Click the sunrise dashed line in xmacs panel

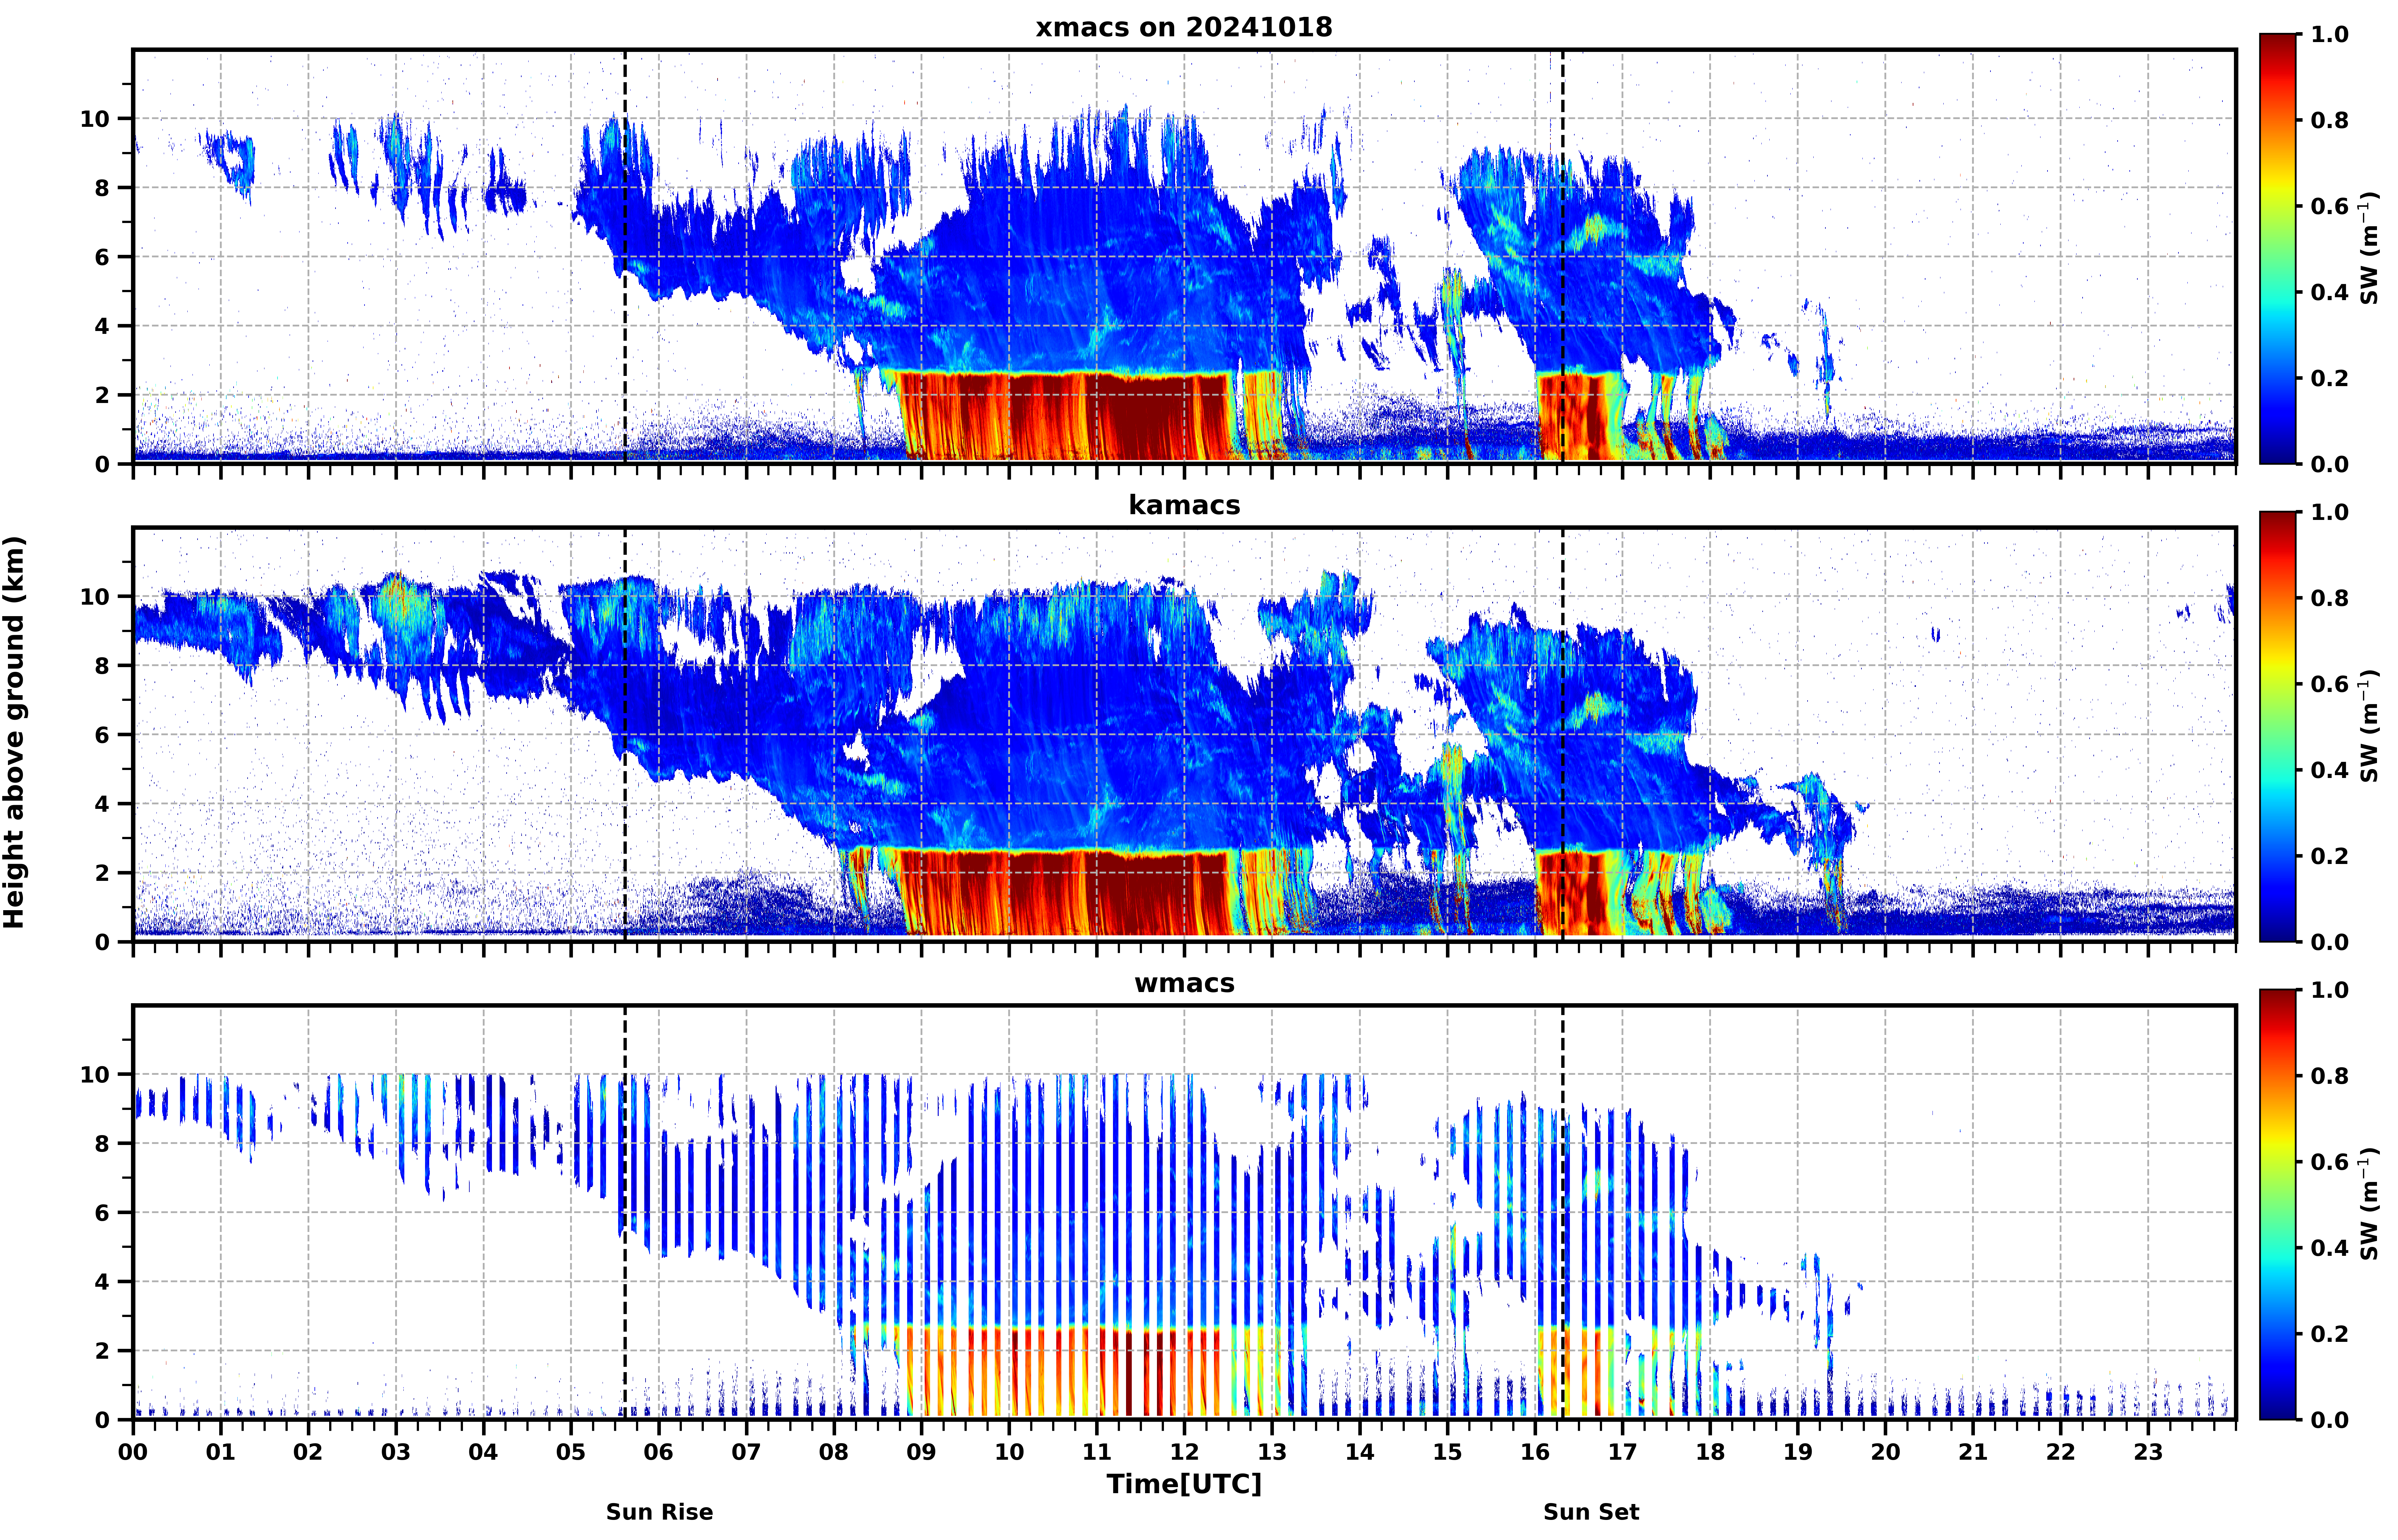pyautogui.click(x=625, y=256)
